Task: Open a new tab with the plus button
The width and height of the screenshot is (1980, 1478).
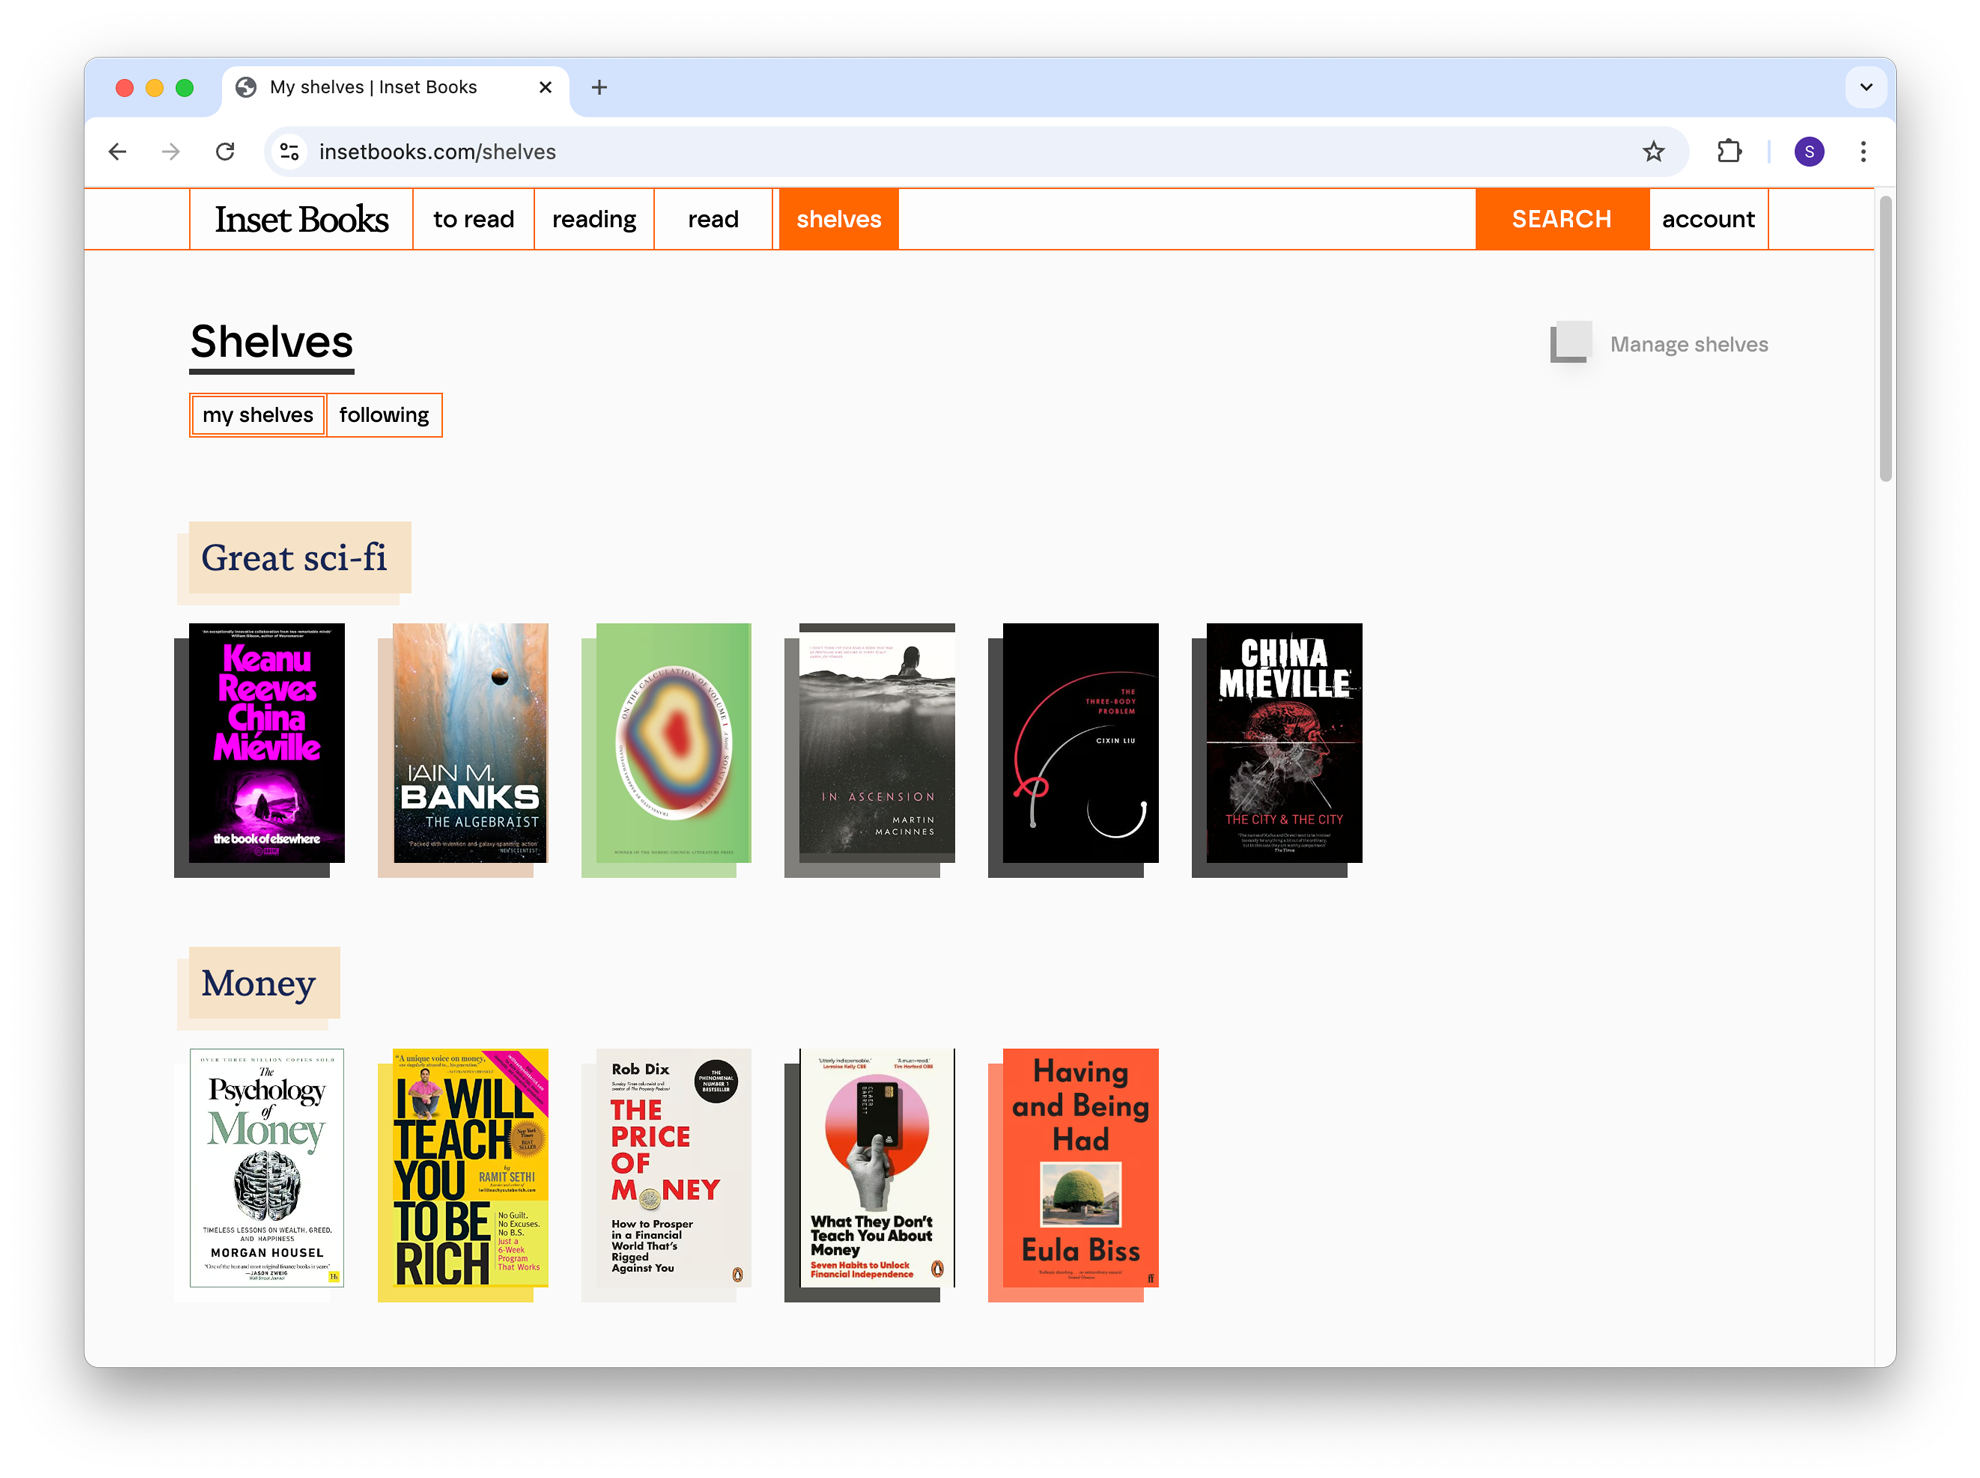Action: click(x=599, y=87)
